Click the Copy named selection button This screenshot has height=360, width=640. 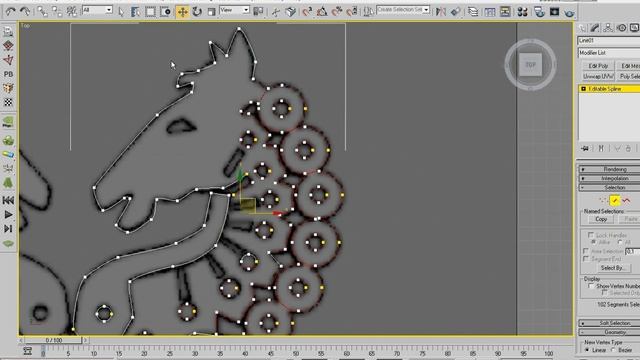pyautogui.click(x=601, y=219)
